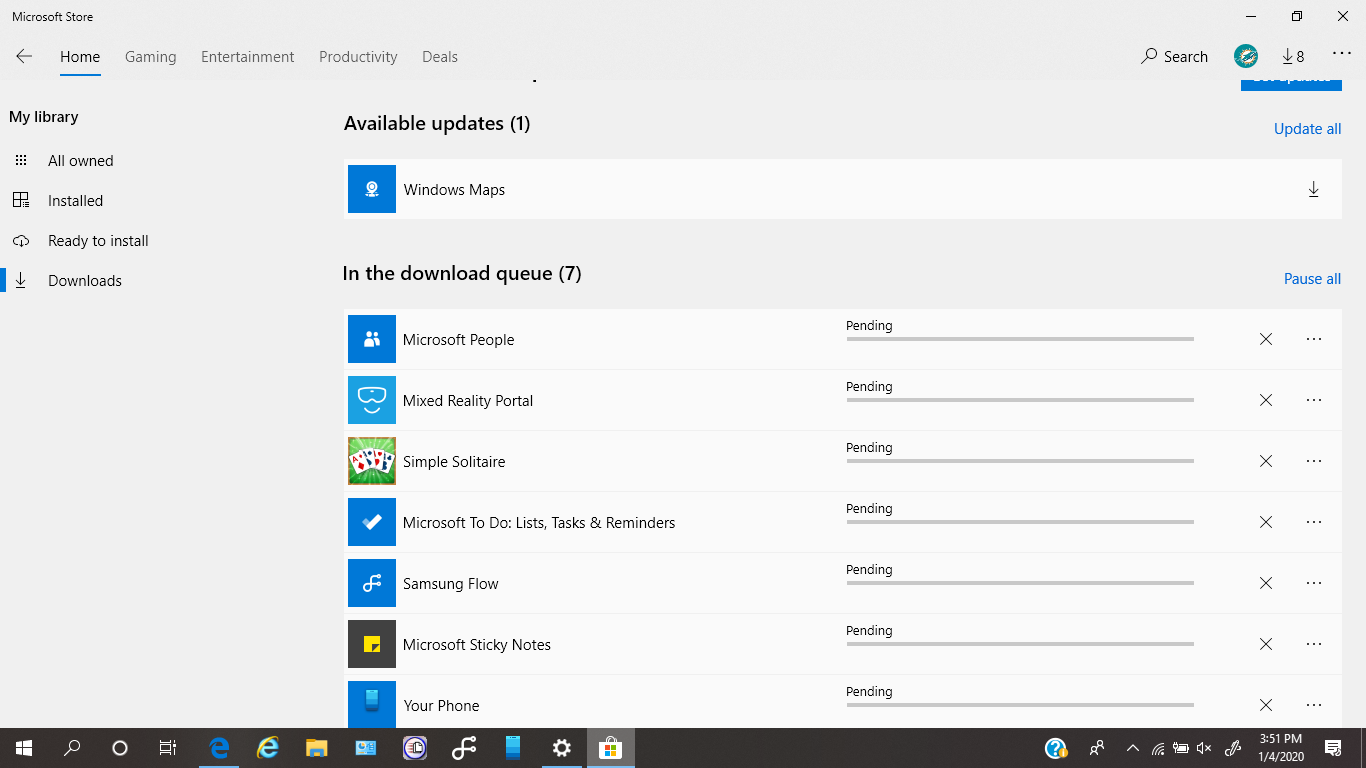The image size is (1366, 768).
Task: Click the Microsoft People app icon
Action: tap(371, 339)
